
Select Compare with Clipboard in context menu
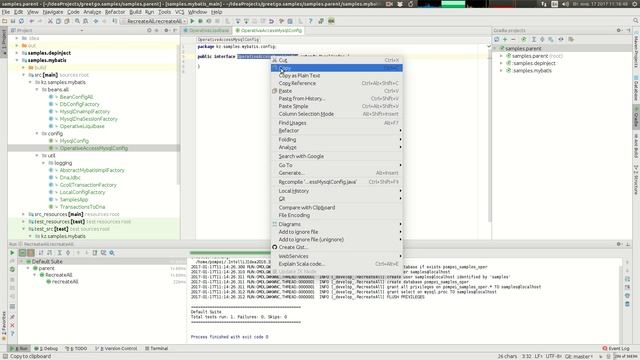337,208
